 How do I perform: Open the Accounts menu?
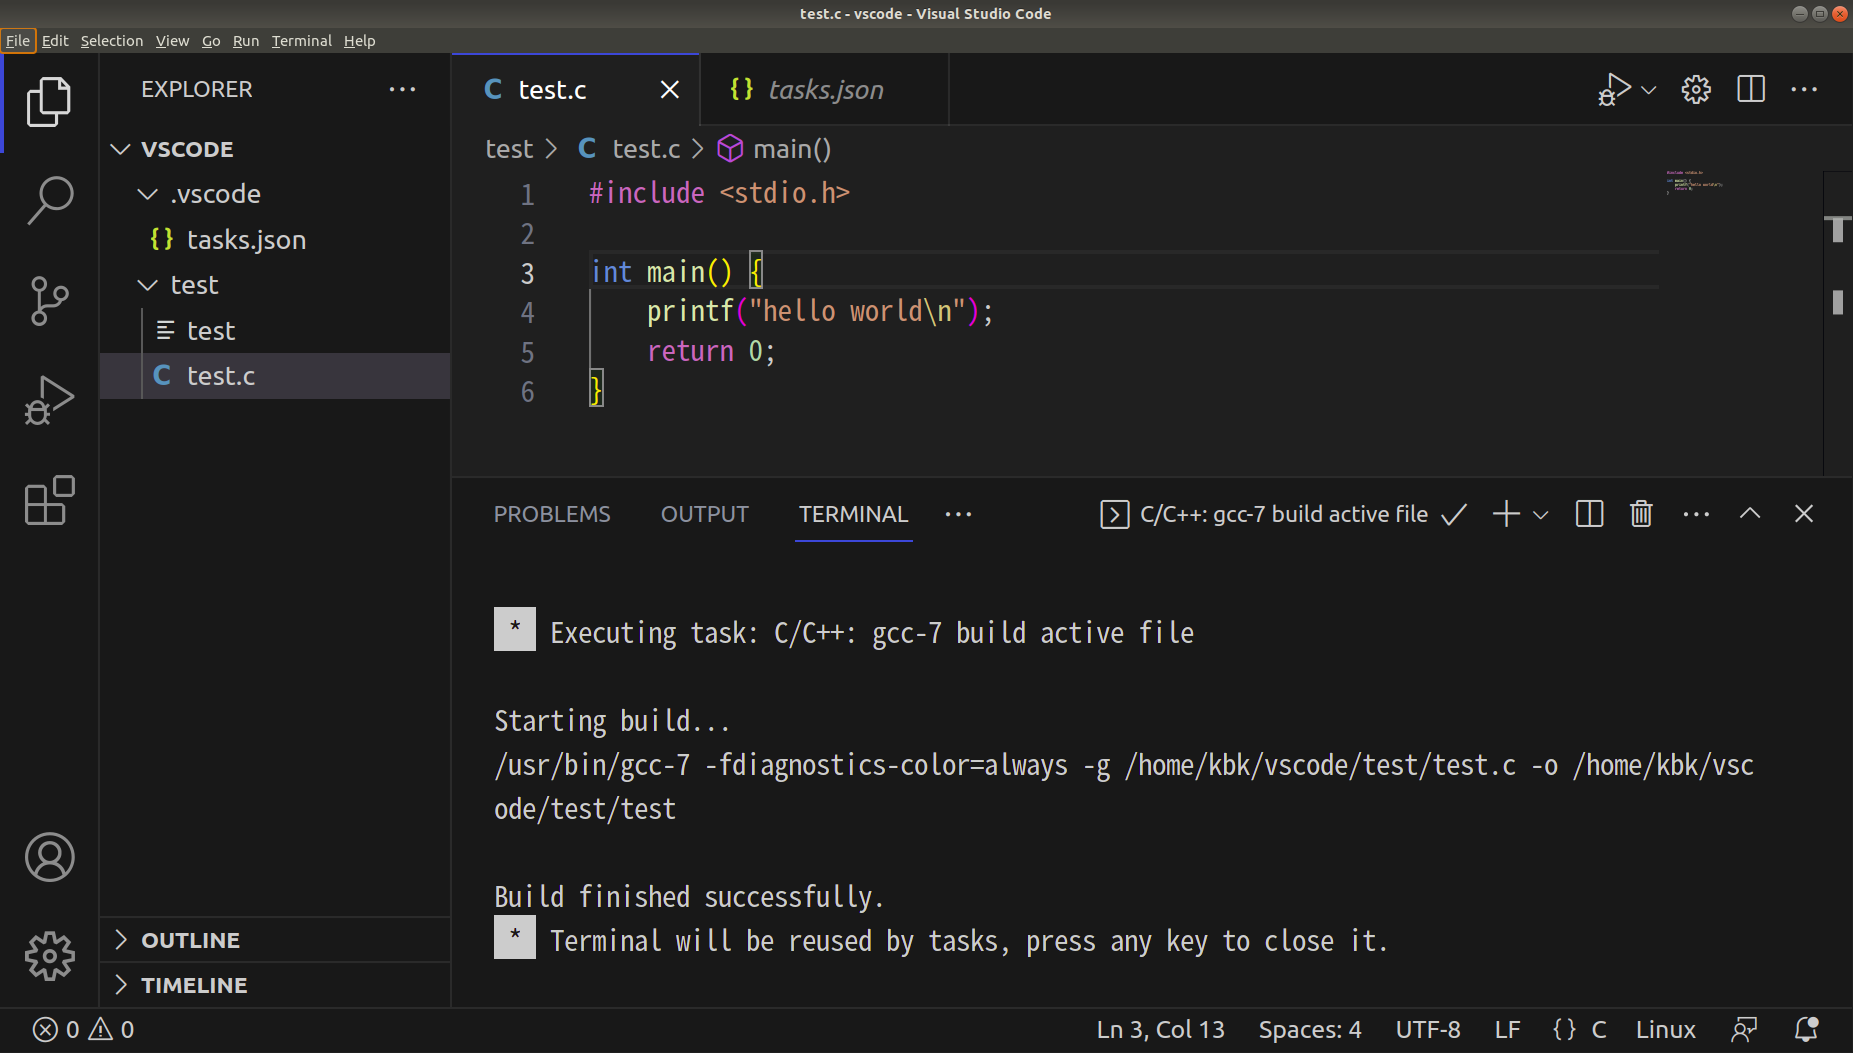click(49, 857)
